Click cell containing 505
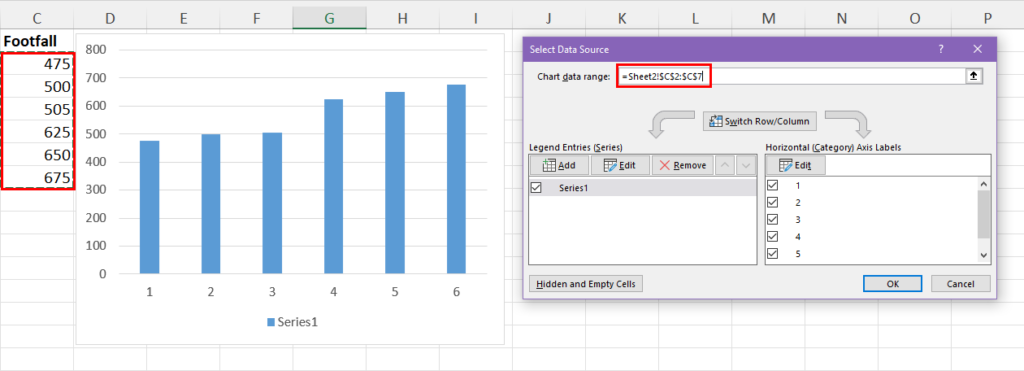The width and height of the screenshot is (1024, 371). point(38,110)
